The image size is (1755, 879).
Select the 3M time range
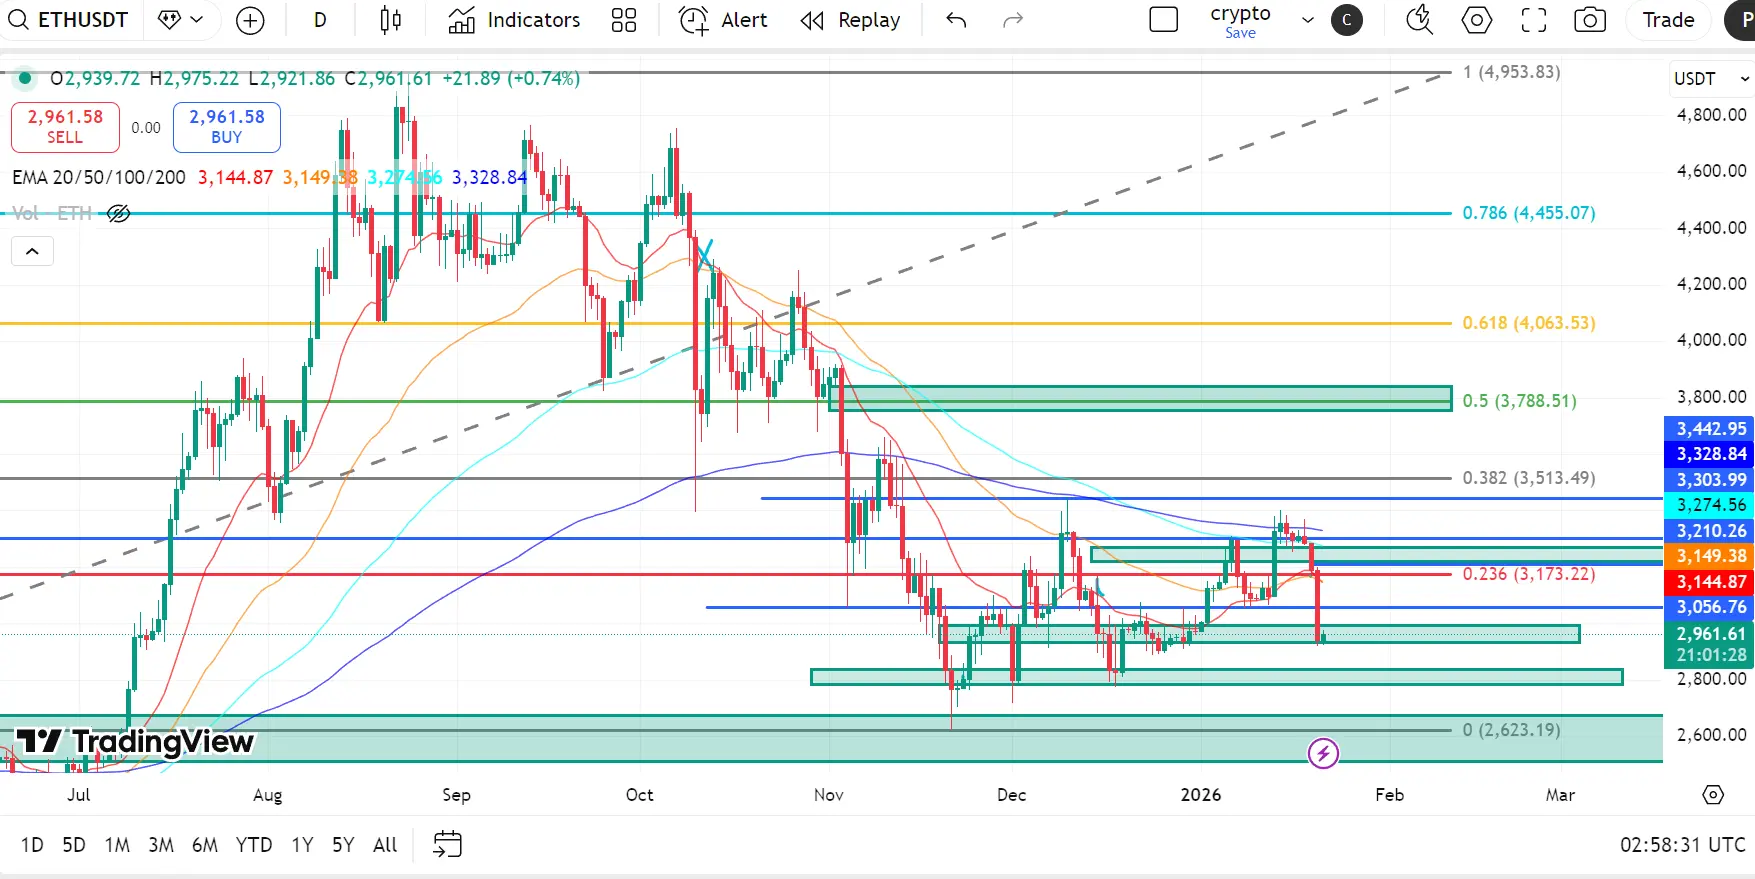(161, 845)
